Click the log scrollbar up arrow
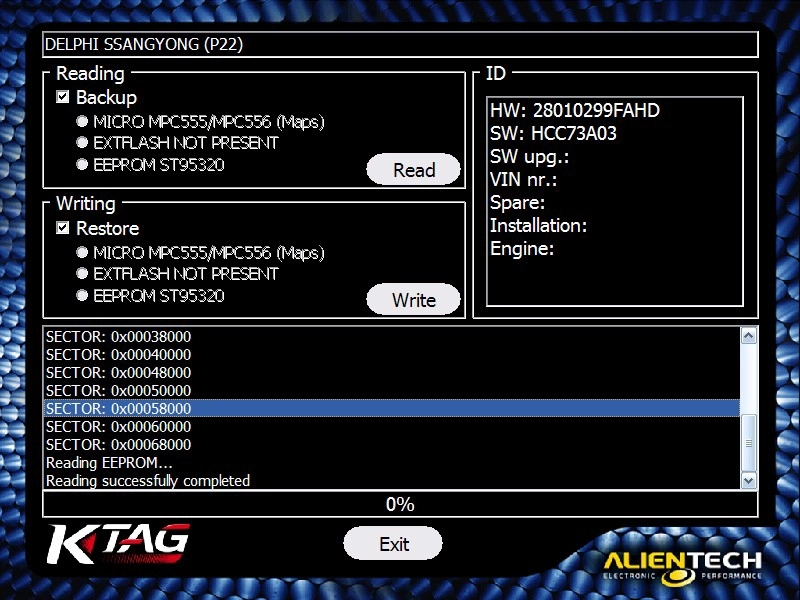This screenshot has width=800, height=600. tap(748, 336)
